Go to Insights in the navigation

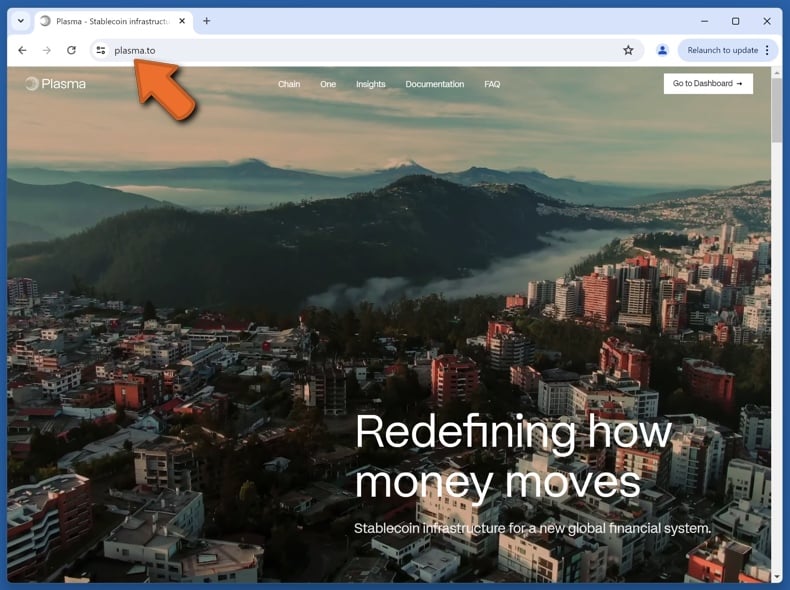(370, 84)
